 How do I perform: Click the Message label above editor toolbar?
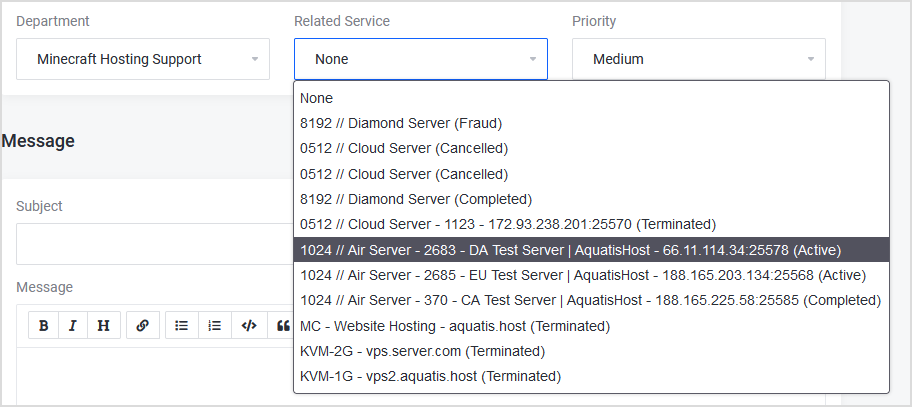[x=44, y=287]
